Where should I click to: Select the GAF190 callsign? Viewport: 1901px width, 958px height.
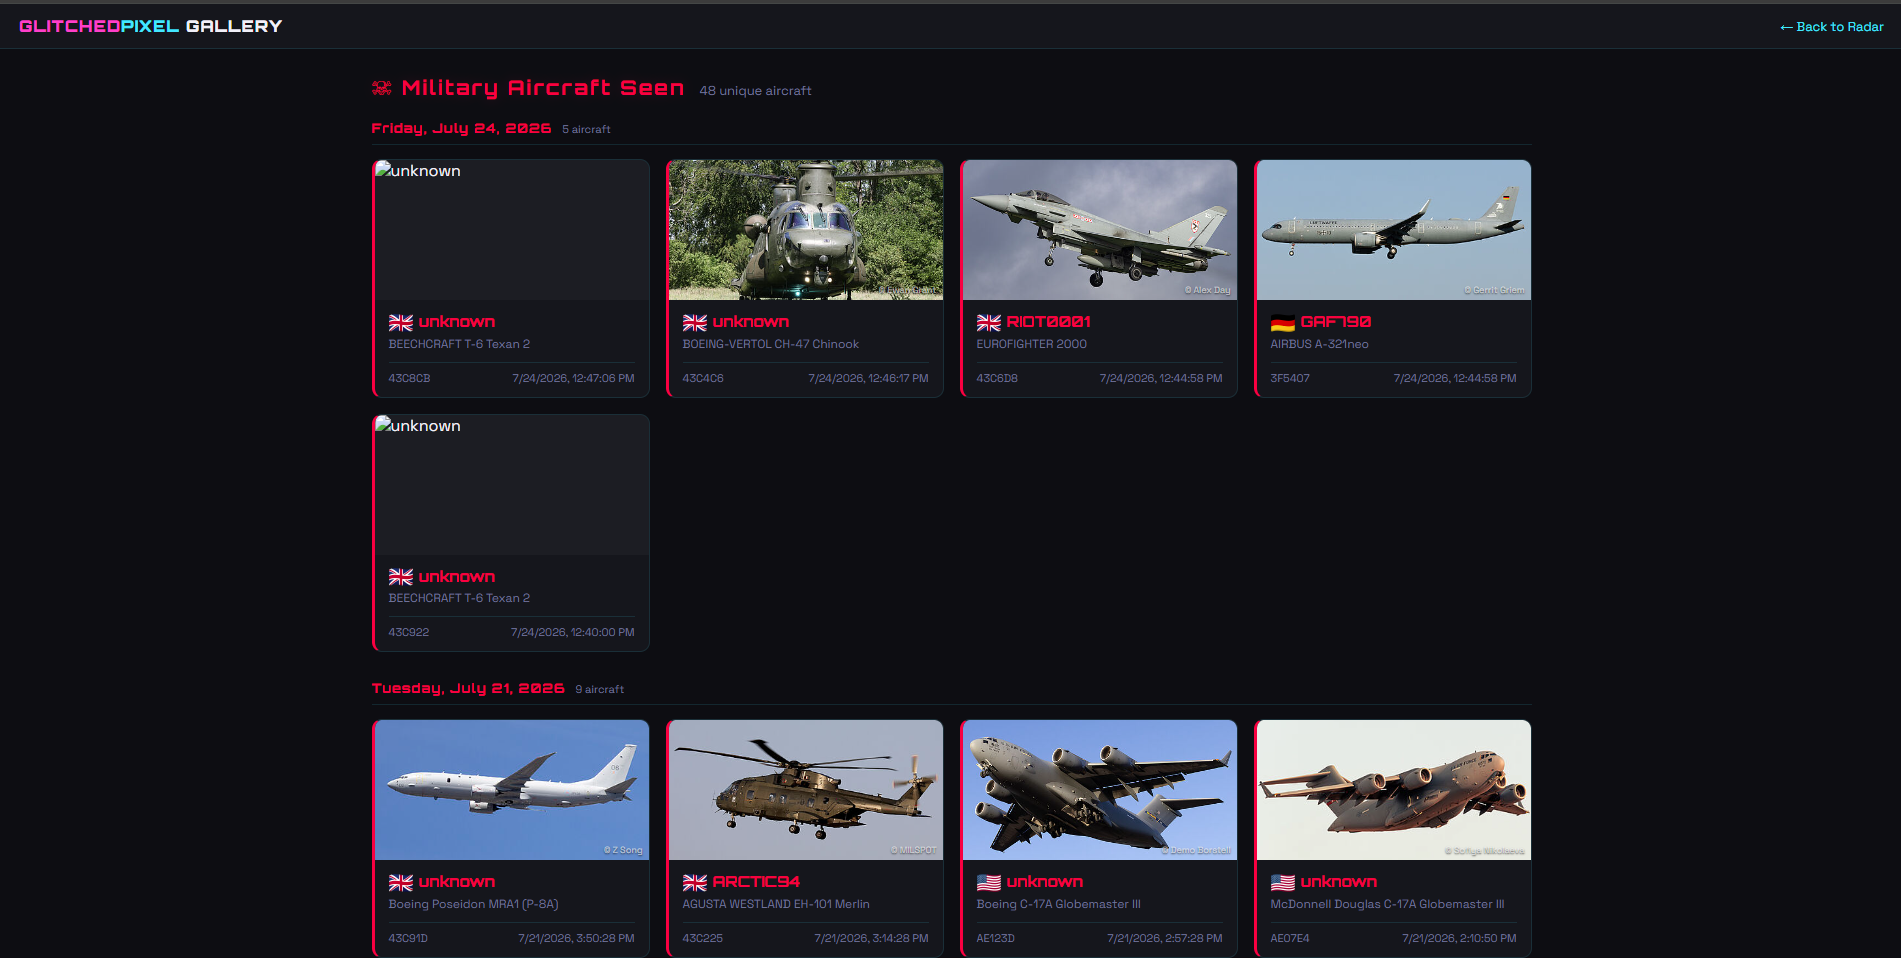coord(1336,322)
